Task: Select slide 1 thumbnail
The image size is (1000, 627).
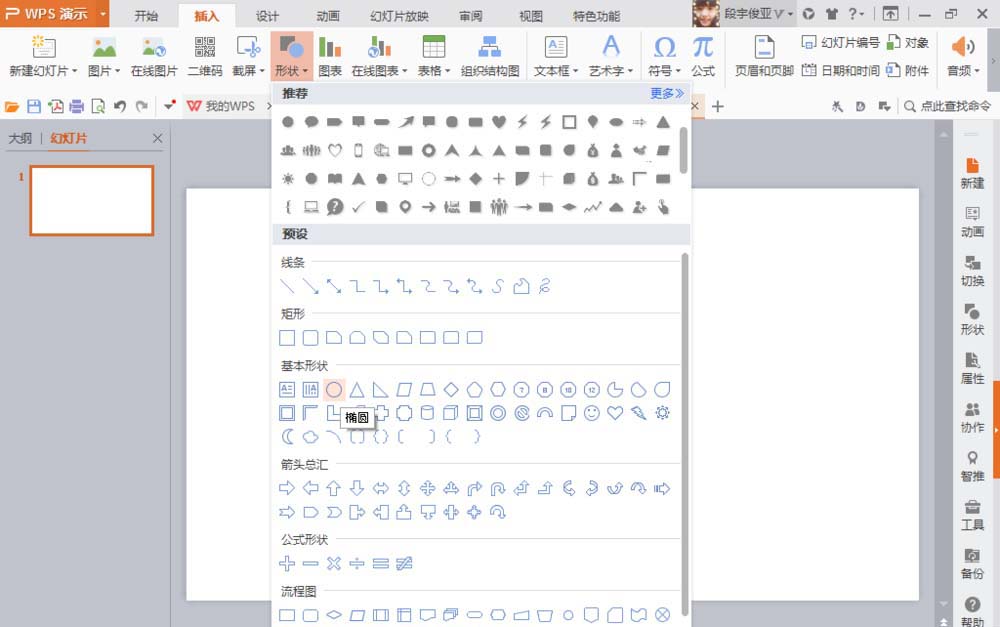Action: tap(92, 200)
